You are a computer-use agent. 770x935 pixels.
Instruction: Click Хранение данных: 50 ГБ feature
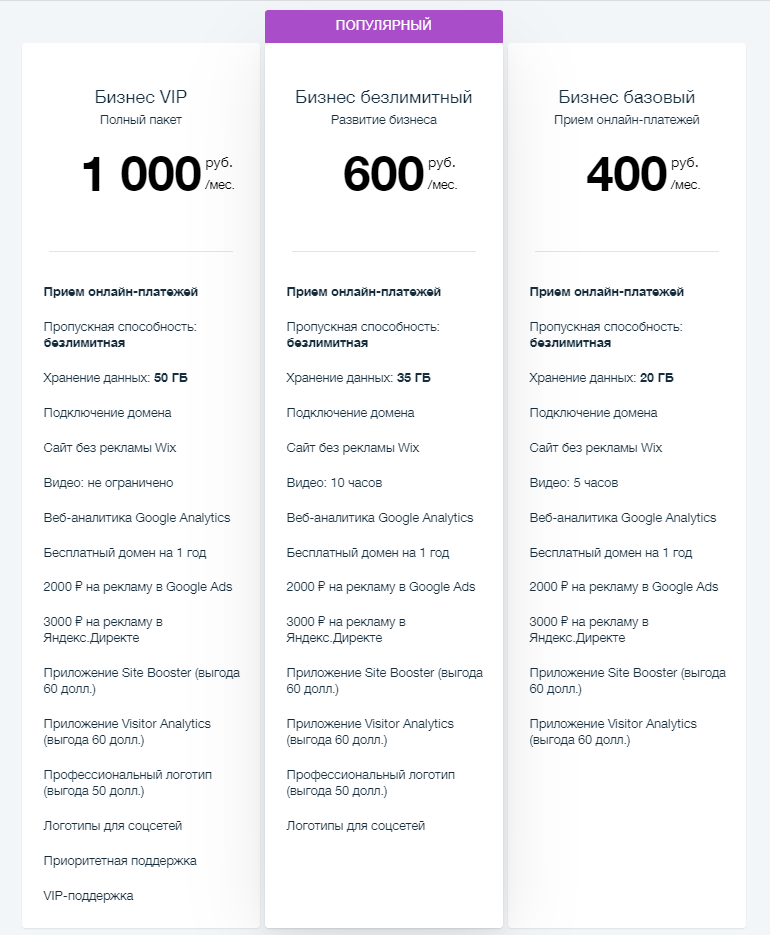tap(115, 377)
